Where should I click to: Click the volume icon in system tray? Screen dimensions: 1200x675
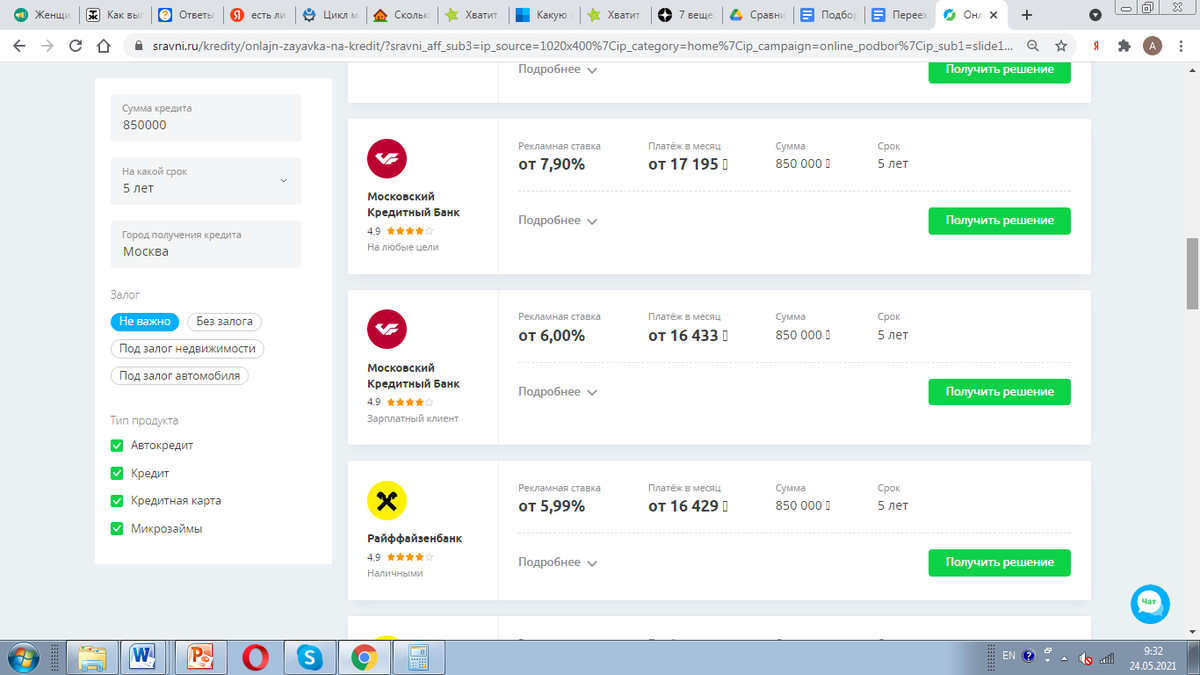1084,658
